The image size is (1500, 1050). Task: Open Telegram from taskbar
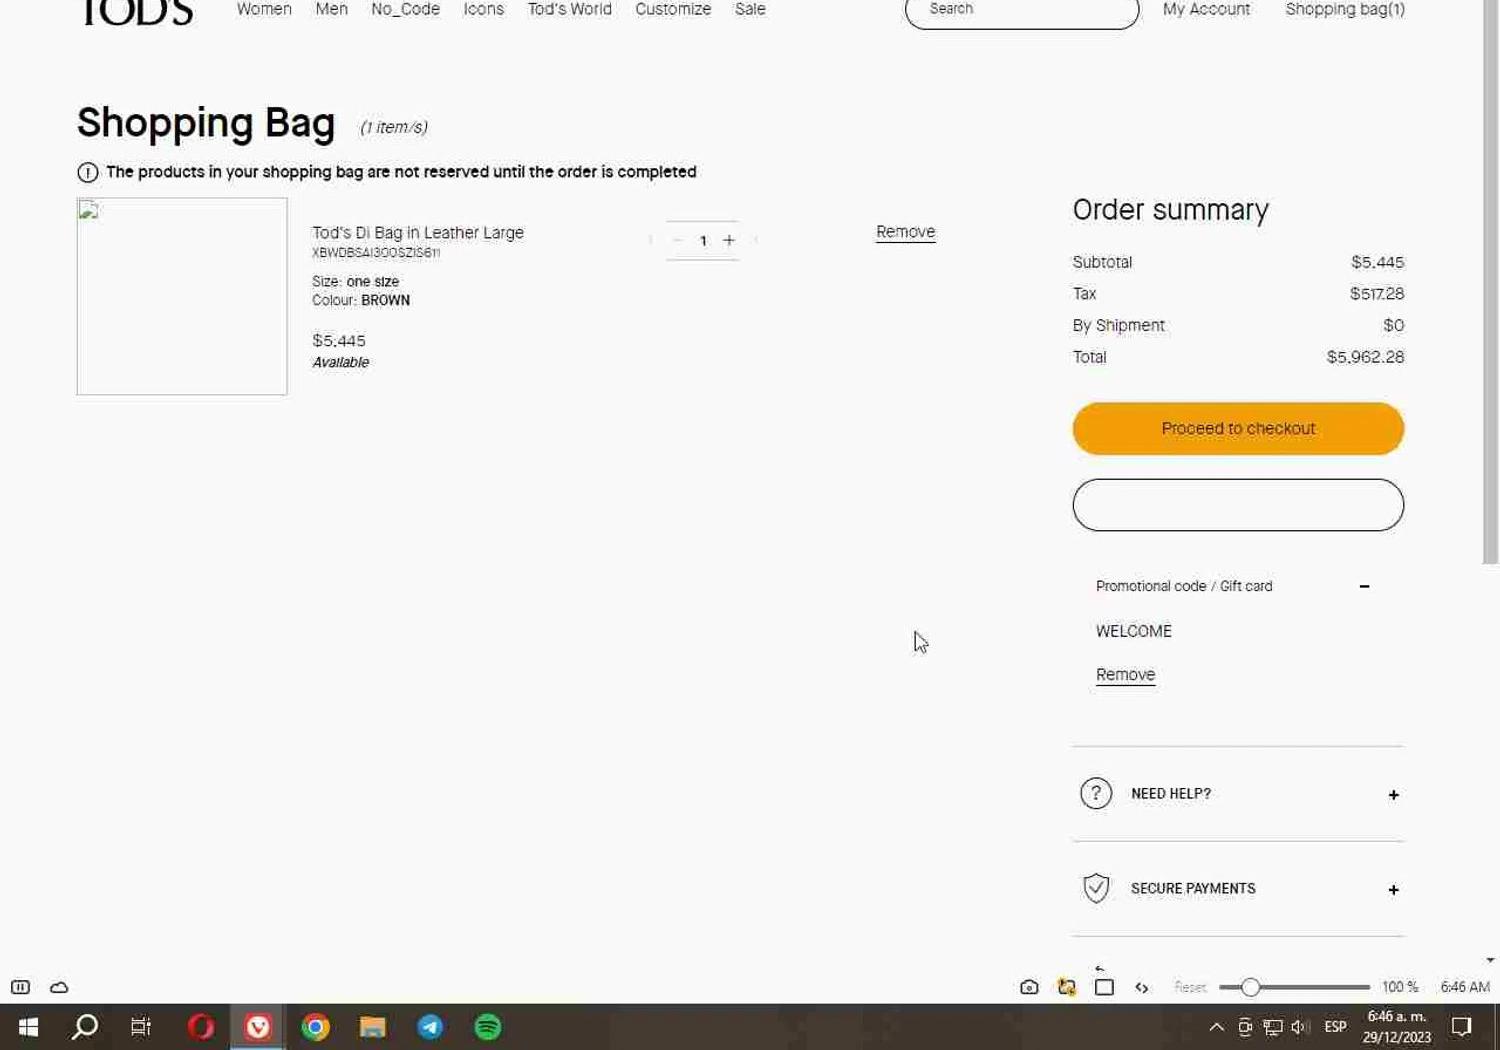(x=430, y=1027)
